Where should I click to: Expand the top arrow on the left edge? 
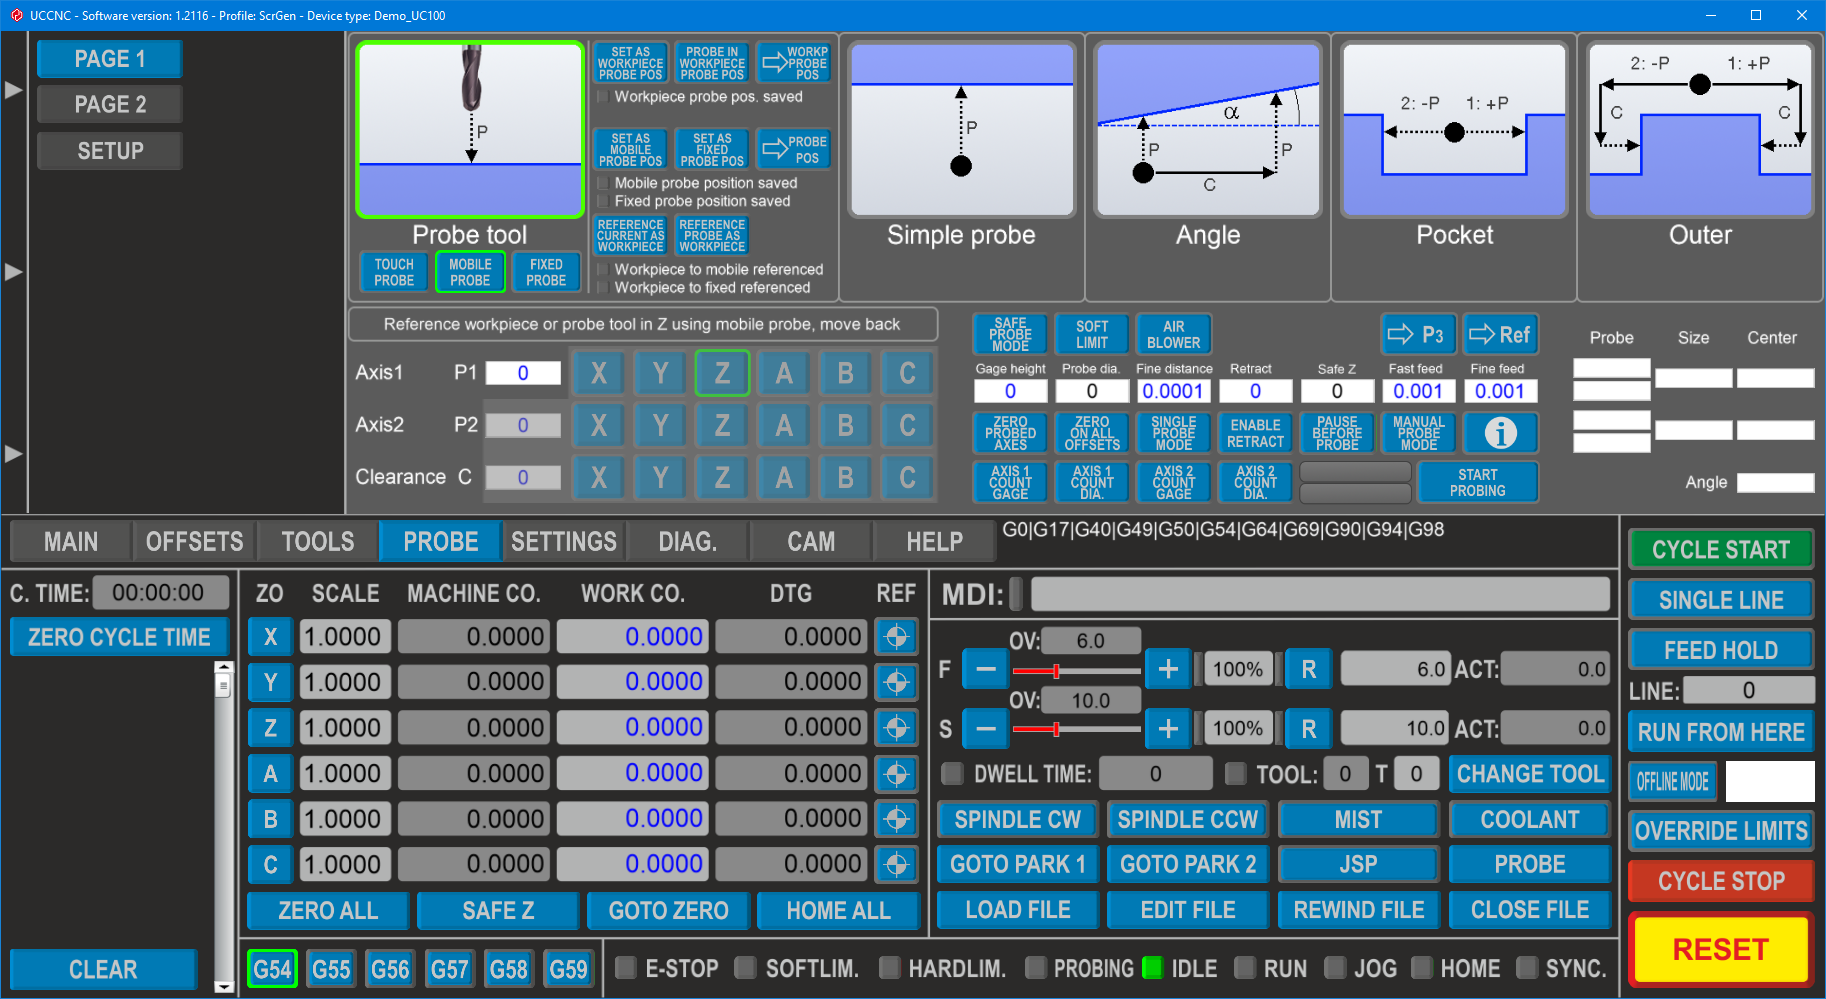13,90
